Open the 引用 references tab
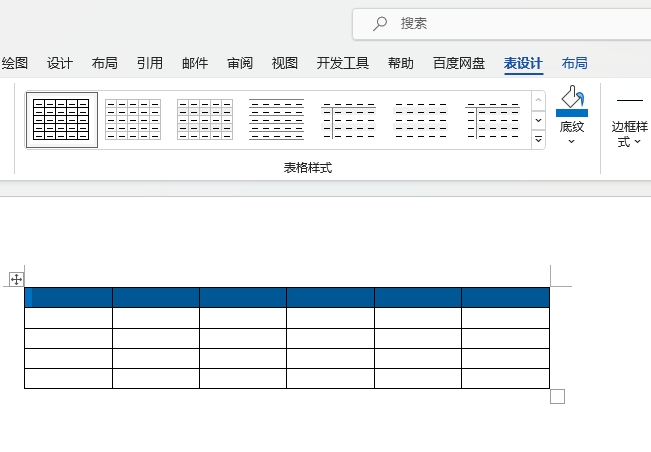The image size is (651, 452). [150, 64]
